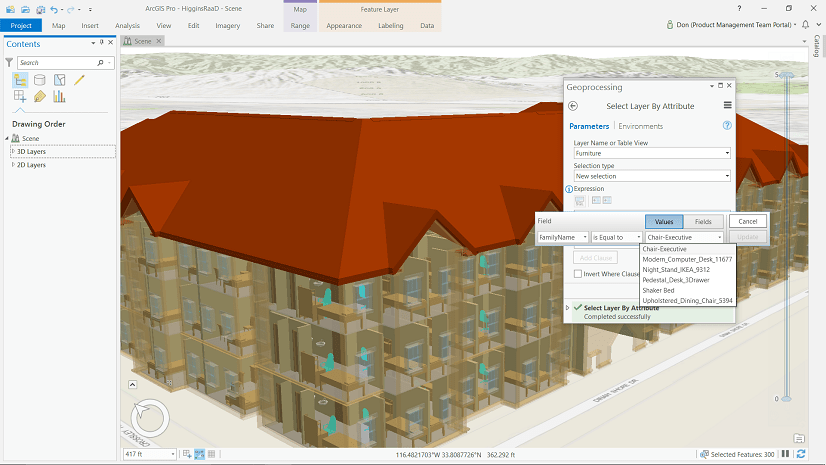The height and width of the screenshot is (465, 826).
Task: Open the geoprocessing tool help icon
Action: [727, 125]
